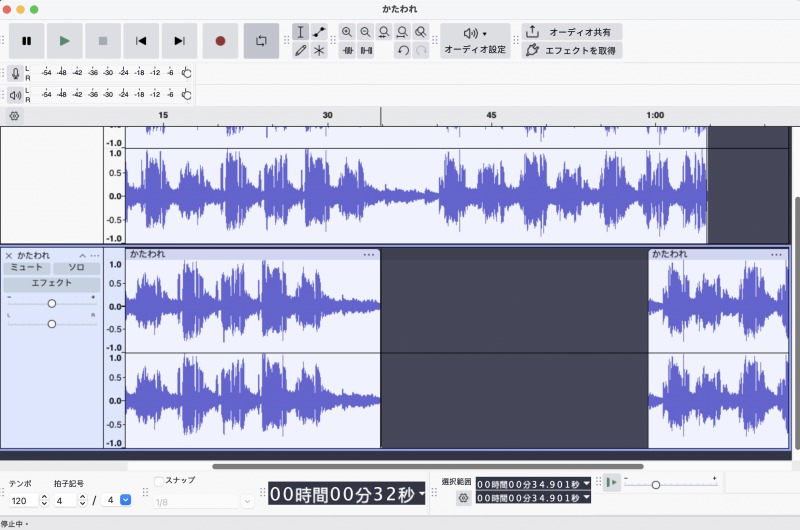Open the オーディオ設定 audio setup menu
Image resolution: width=800 pixels, height=530 pixels.
[x=475, y=41]
